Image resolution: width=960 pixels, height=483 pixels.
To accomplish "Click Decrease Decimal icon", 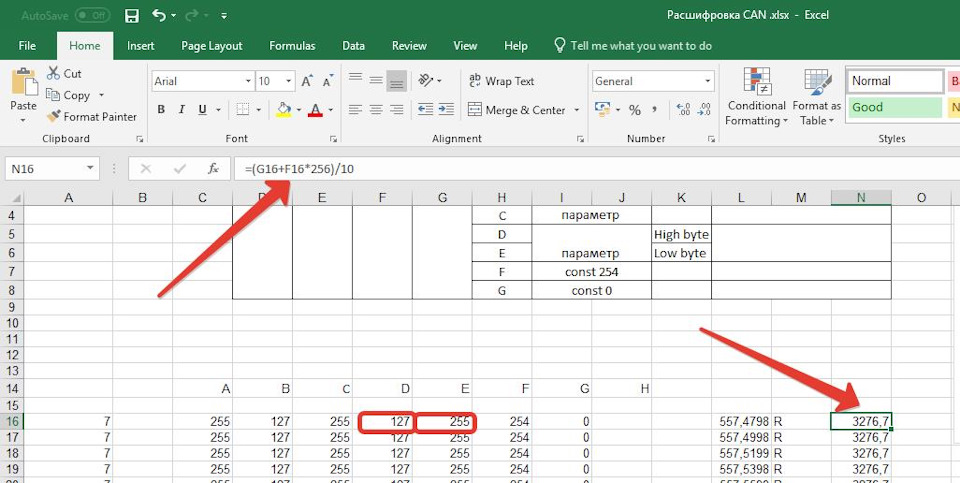I will [x=704, y=110].
